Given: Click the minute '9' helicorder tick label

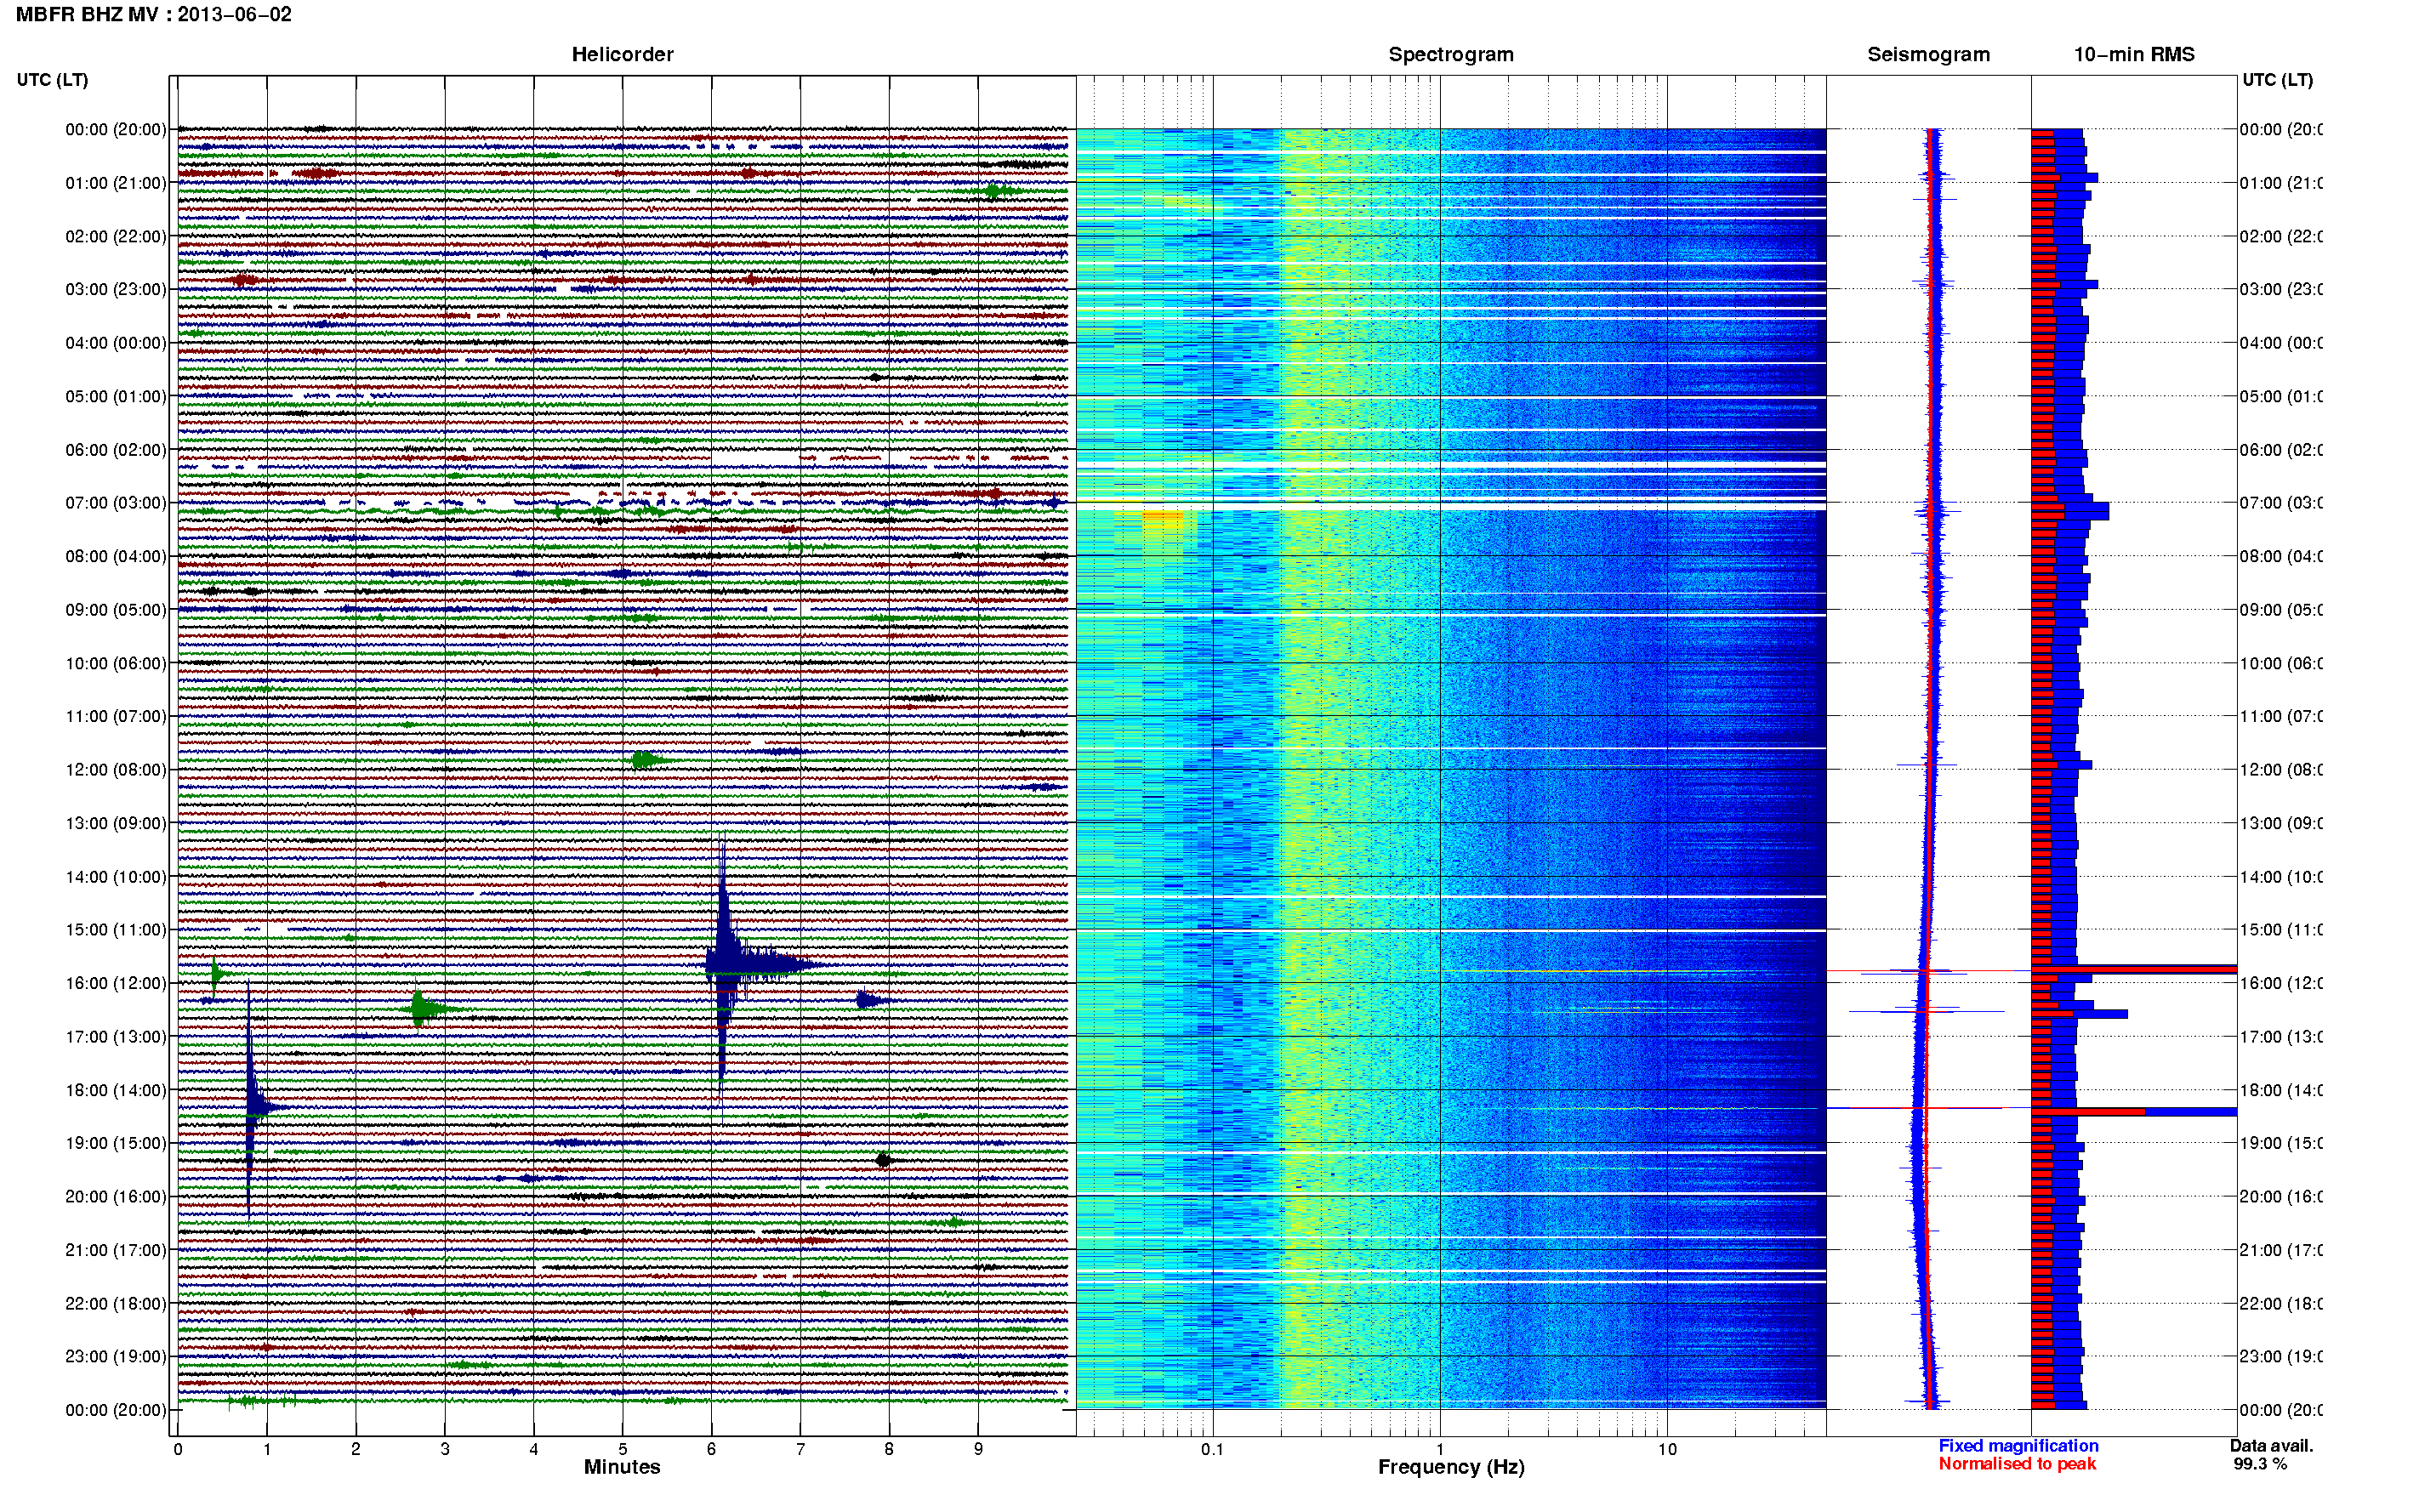Looking at the screenshot, I should [978, 1449].
